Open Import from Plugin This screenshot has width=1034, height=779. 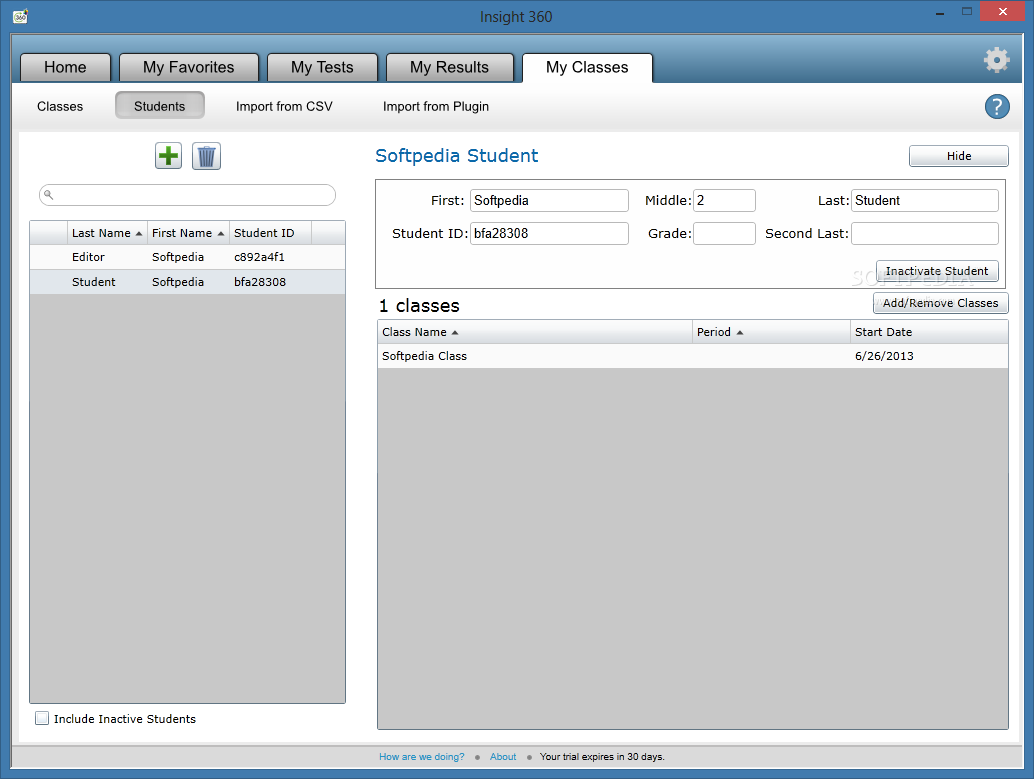[436, 106]
